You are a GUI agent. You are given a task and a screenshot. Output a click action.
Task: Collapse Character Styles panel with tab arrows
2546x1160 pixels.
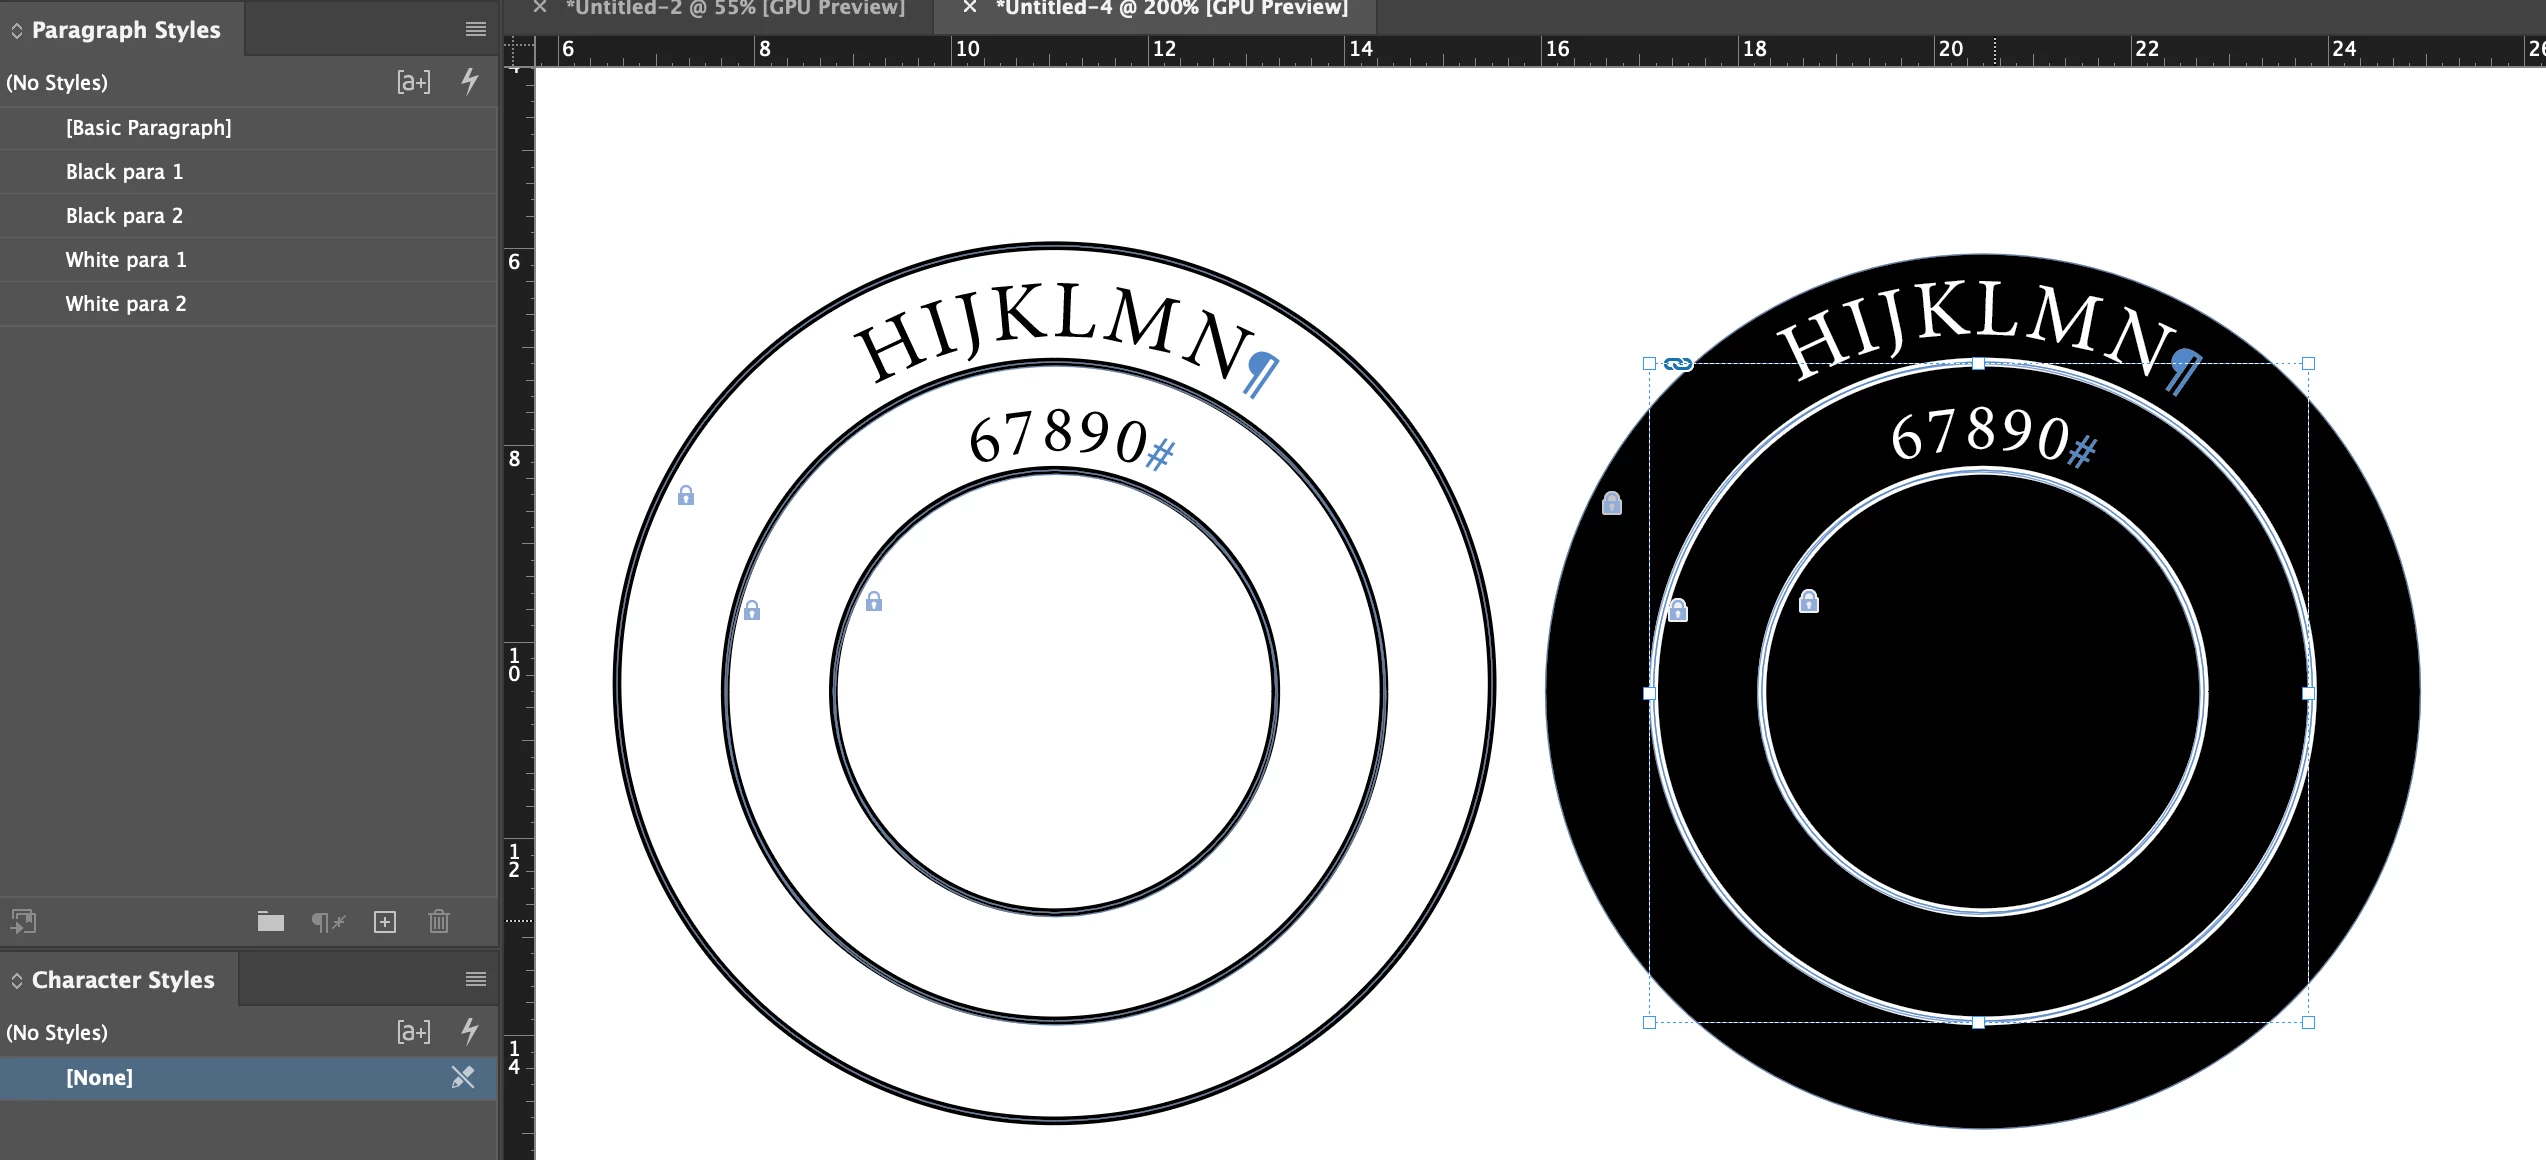coord(17,980)
